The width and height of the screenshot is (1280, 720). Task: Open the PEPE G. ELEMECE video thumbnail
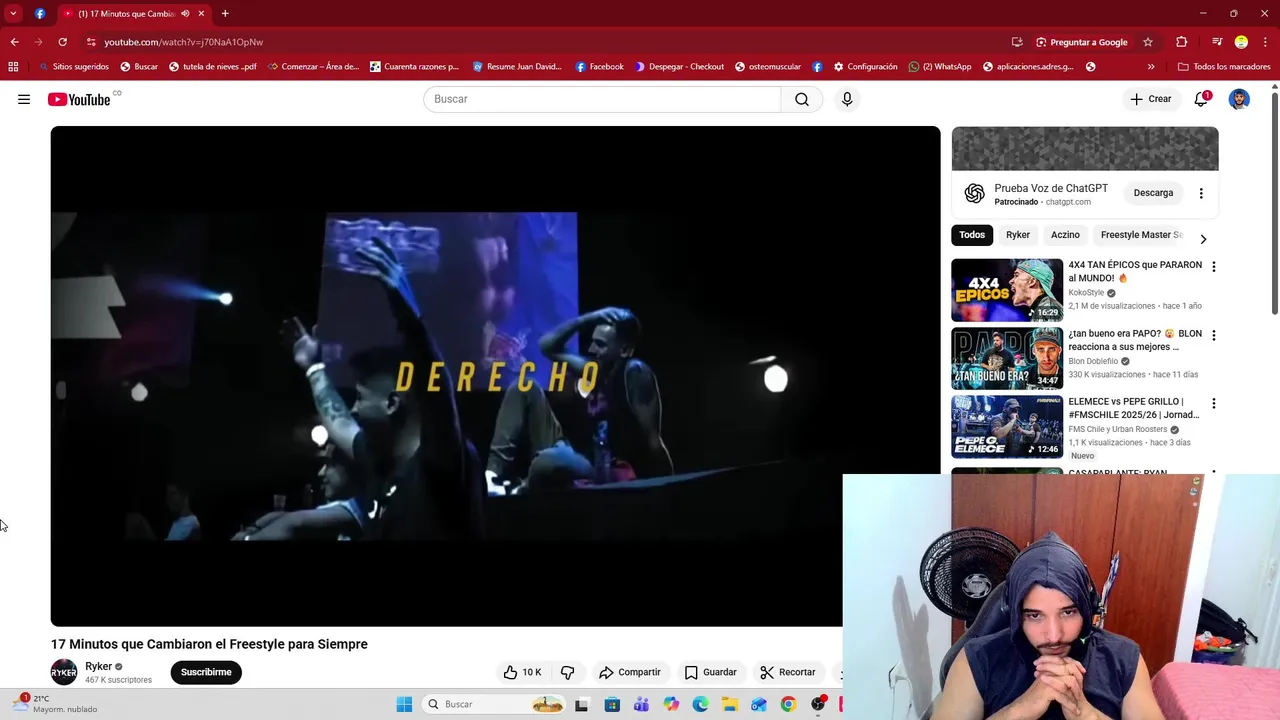(x=1007, y=426)
